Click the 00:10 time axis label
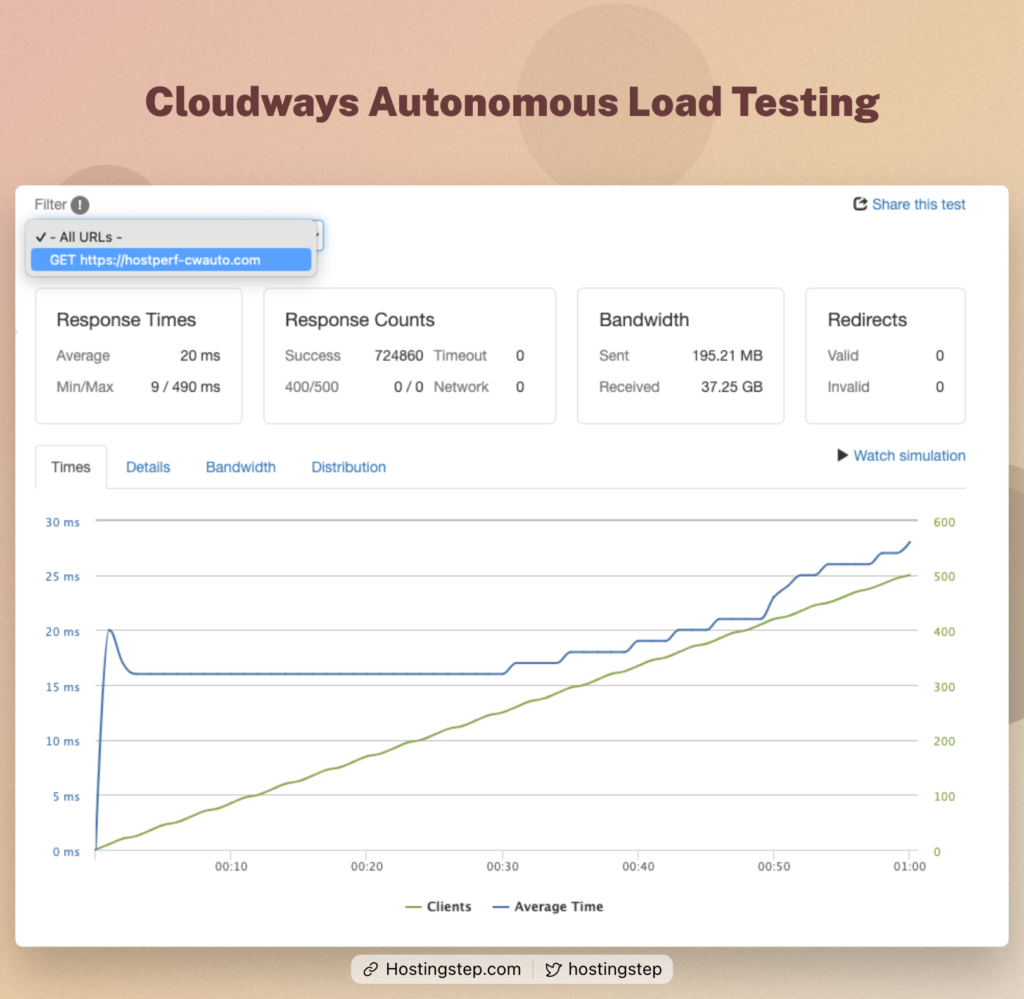1024x999 pixels. pyautogui.click(x=231, y=866)
